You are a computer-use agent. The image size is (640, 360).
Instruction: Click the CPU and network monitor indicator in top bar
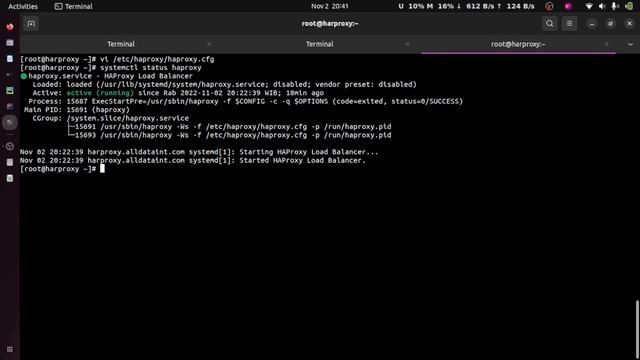(x=466, y=6)
